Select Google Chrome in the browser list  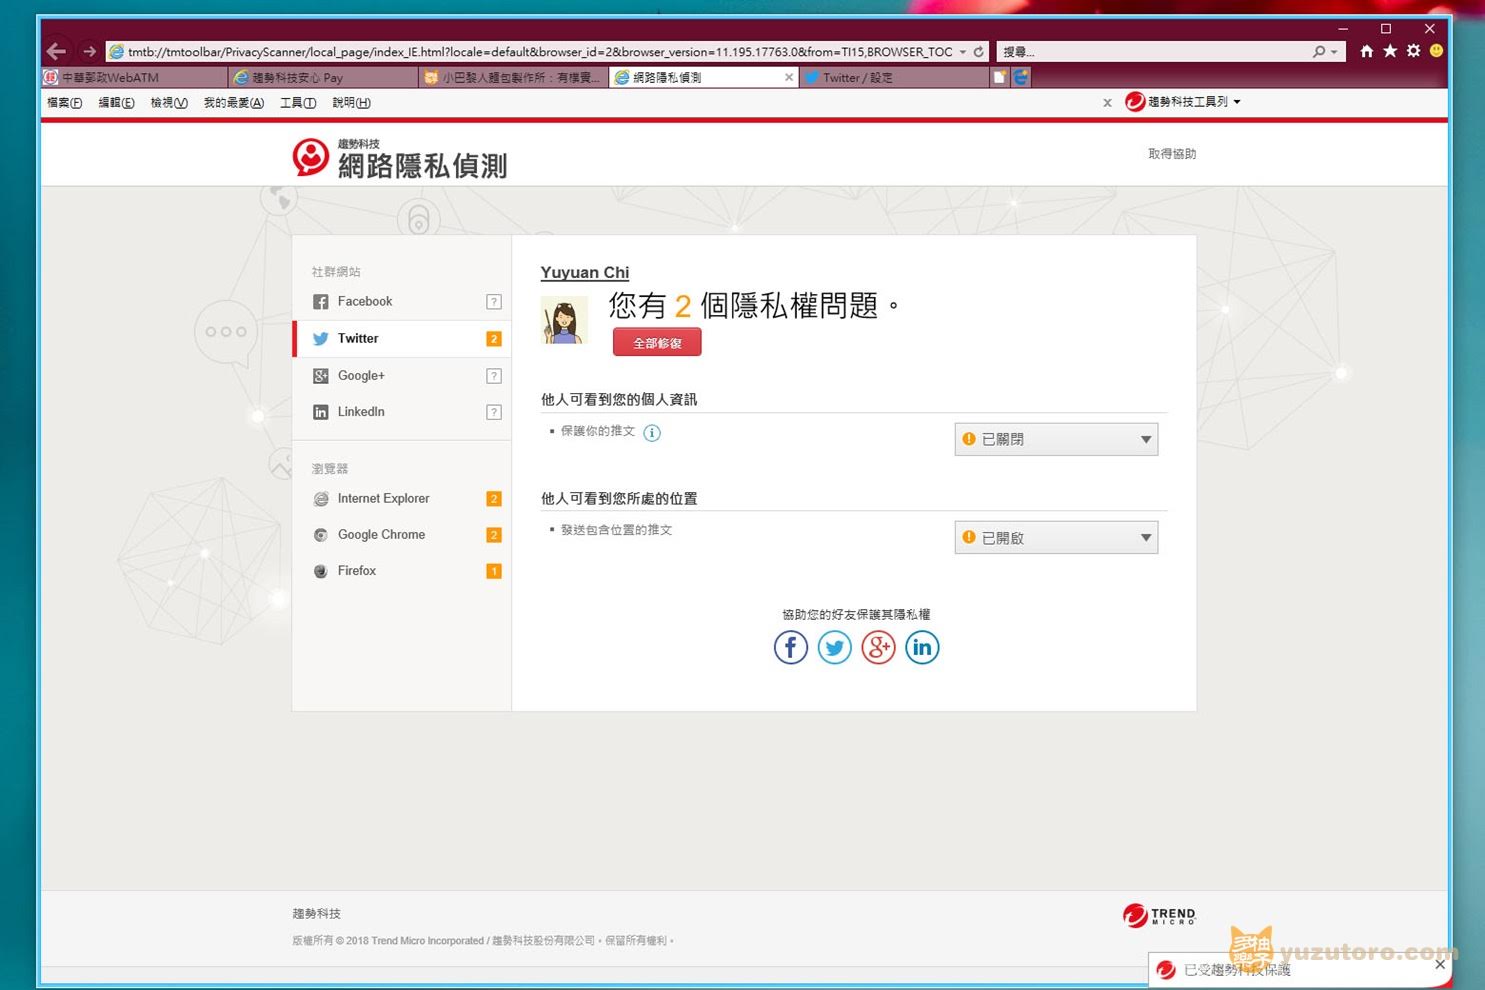click(x=402, y=535)
